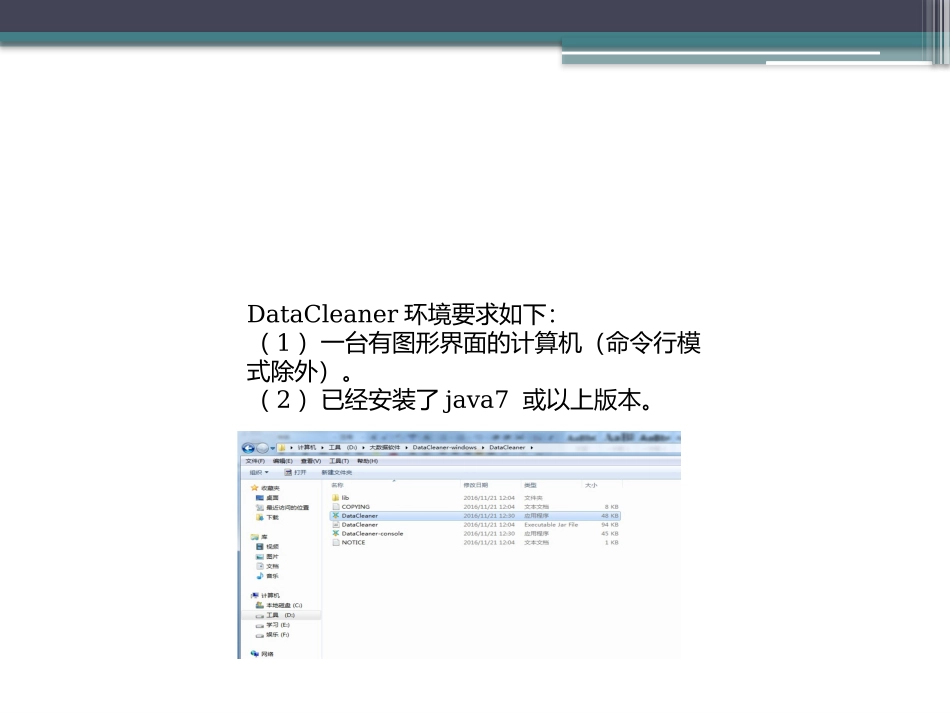The image size is (950, 713).
Task: Click the 打开 toolbar button
Action: pos(295,473)
